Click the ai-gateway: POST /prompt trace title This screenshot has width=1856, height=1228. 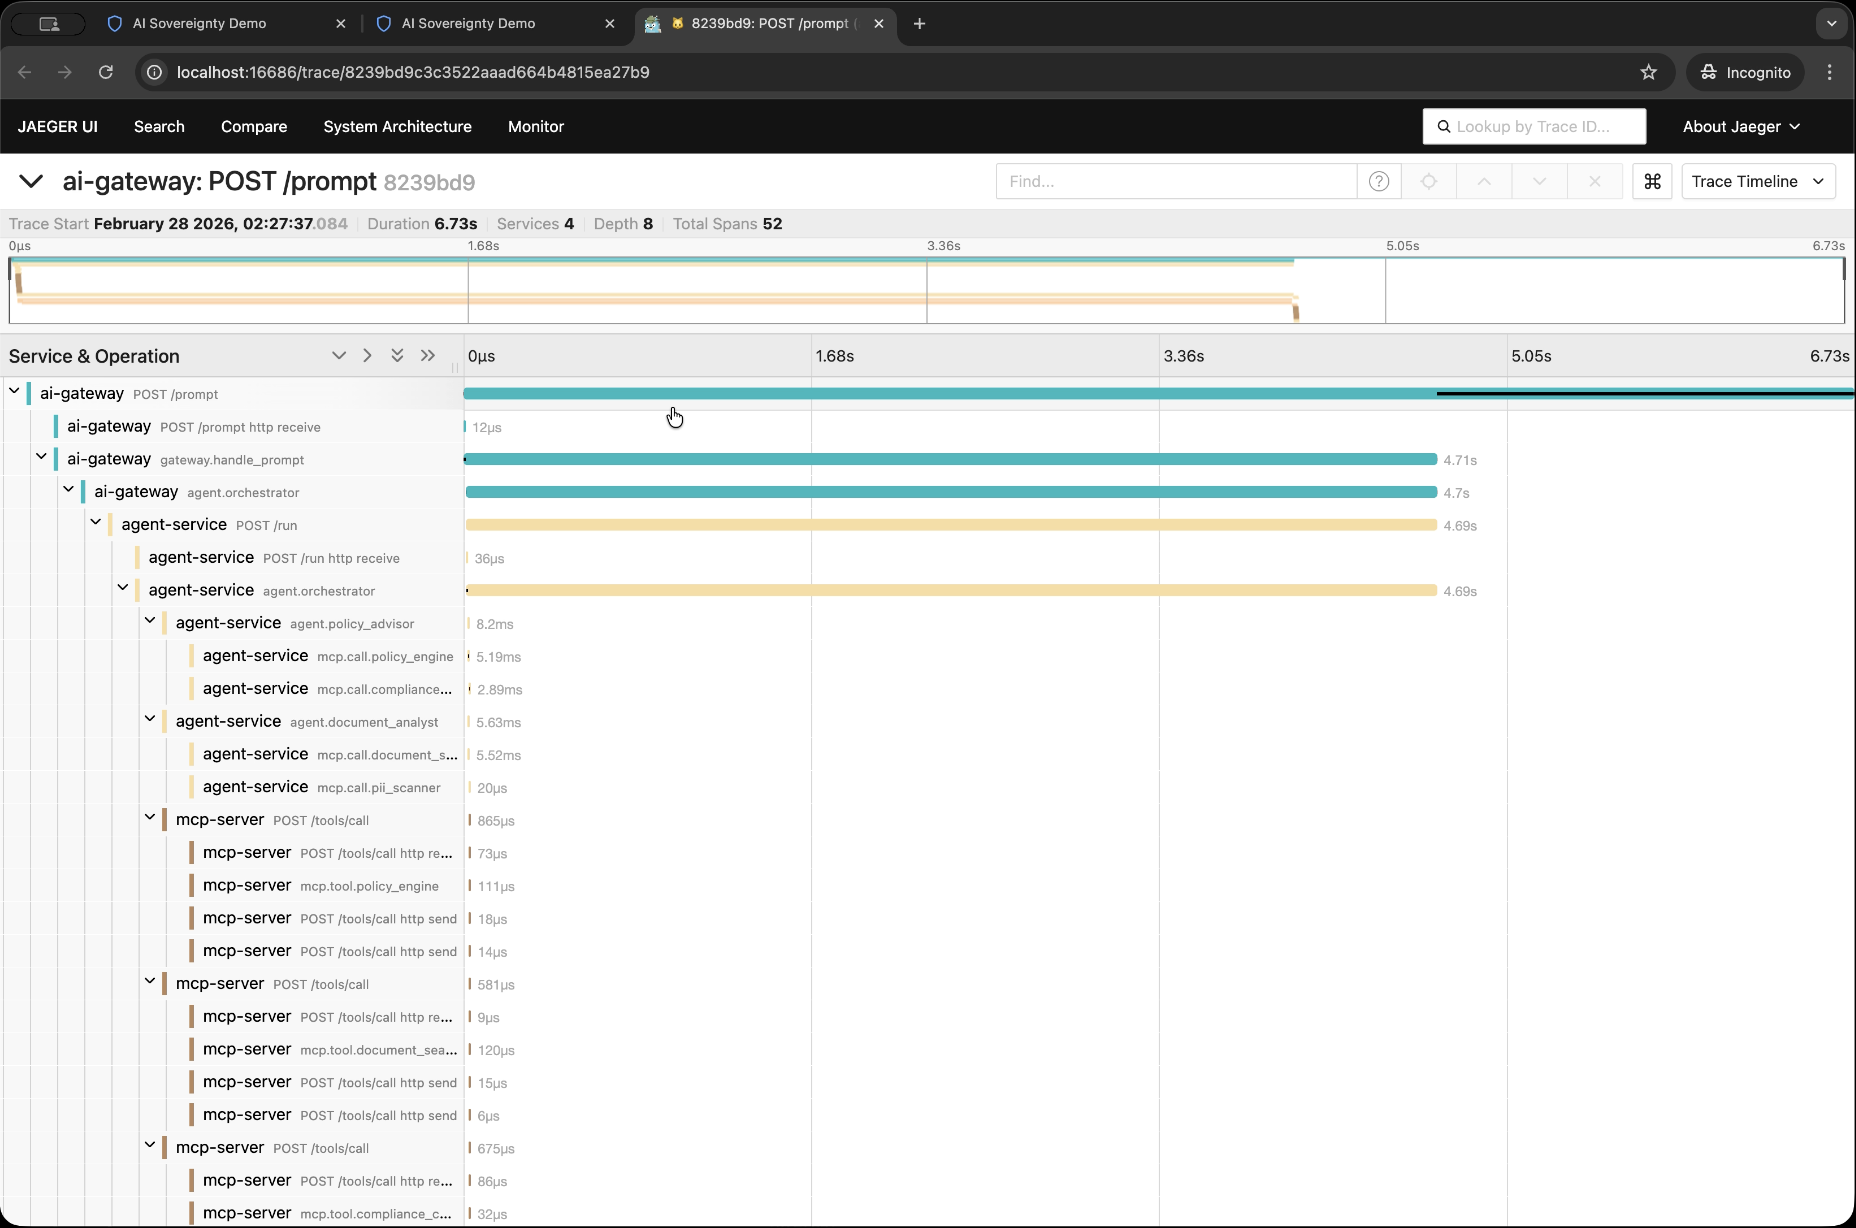tap(220, 181)
